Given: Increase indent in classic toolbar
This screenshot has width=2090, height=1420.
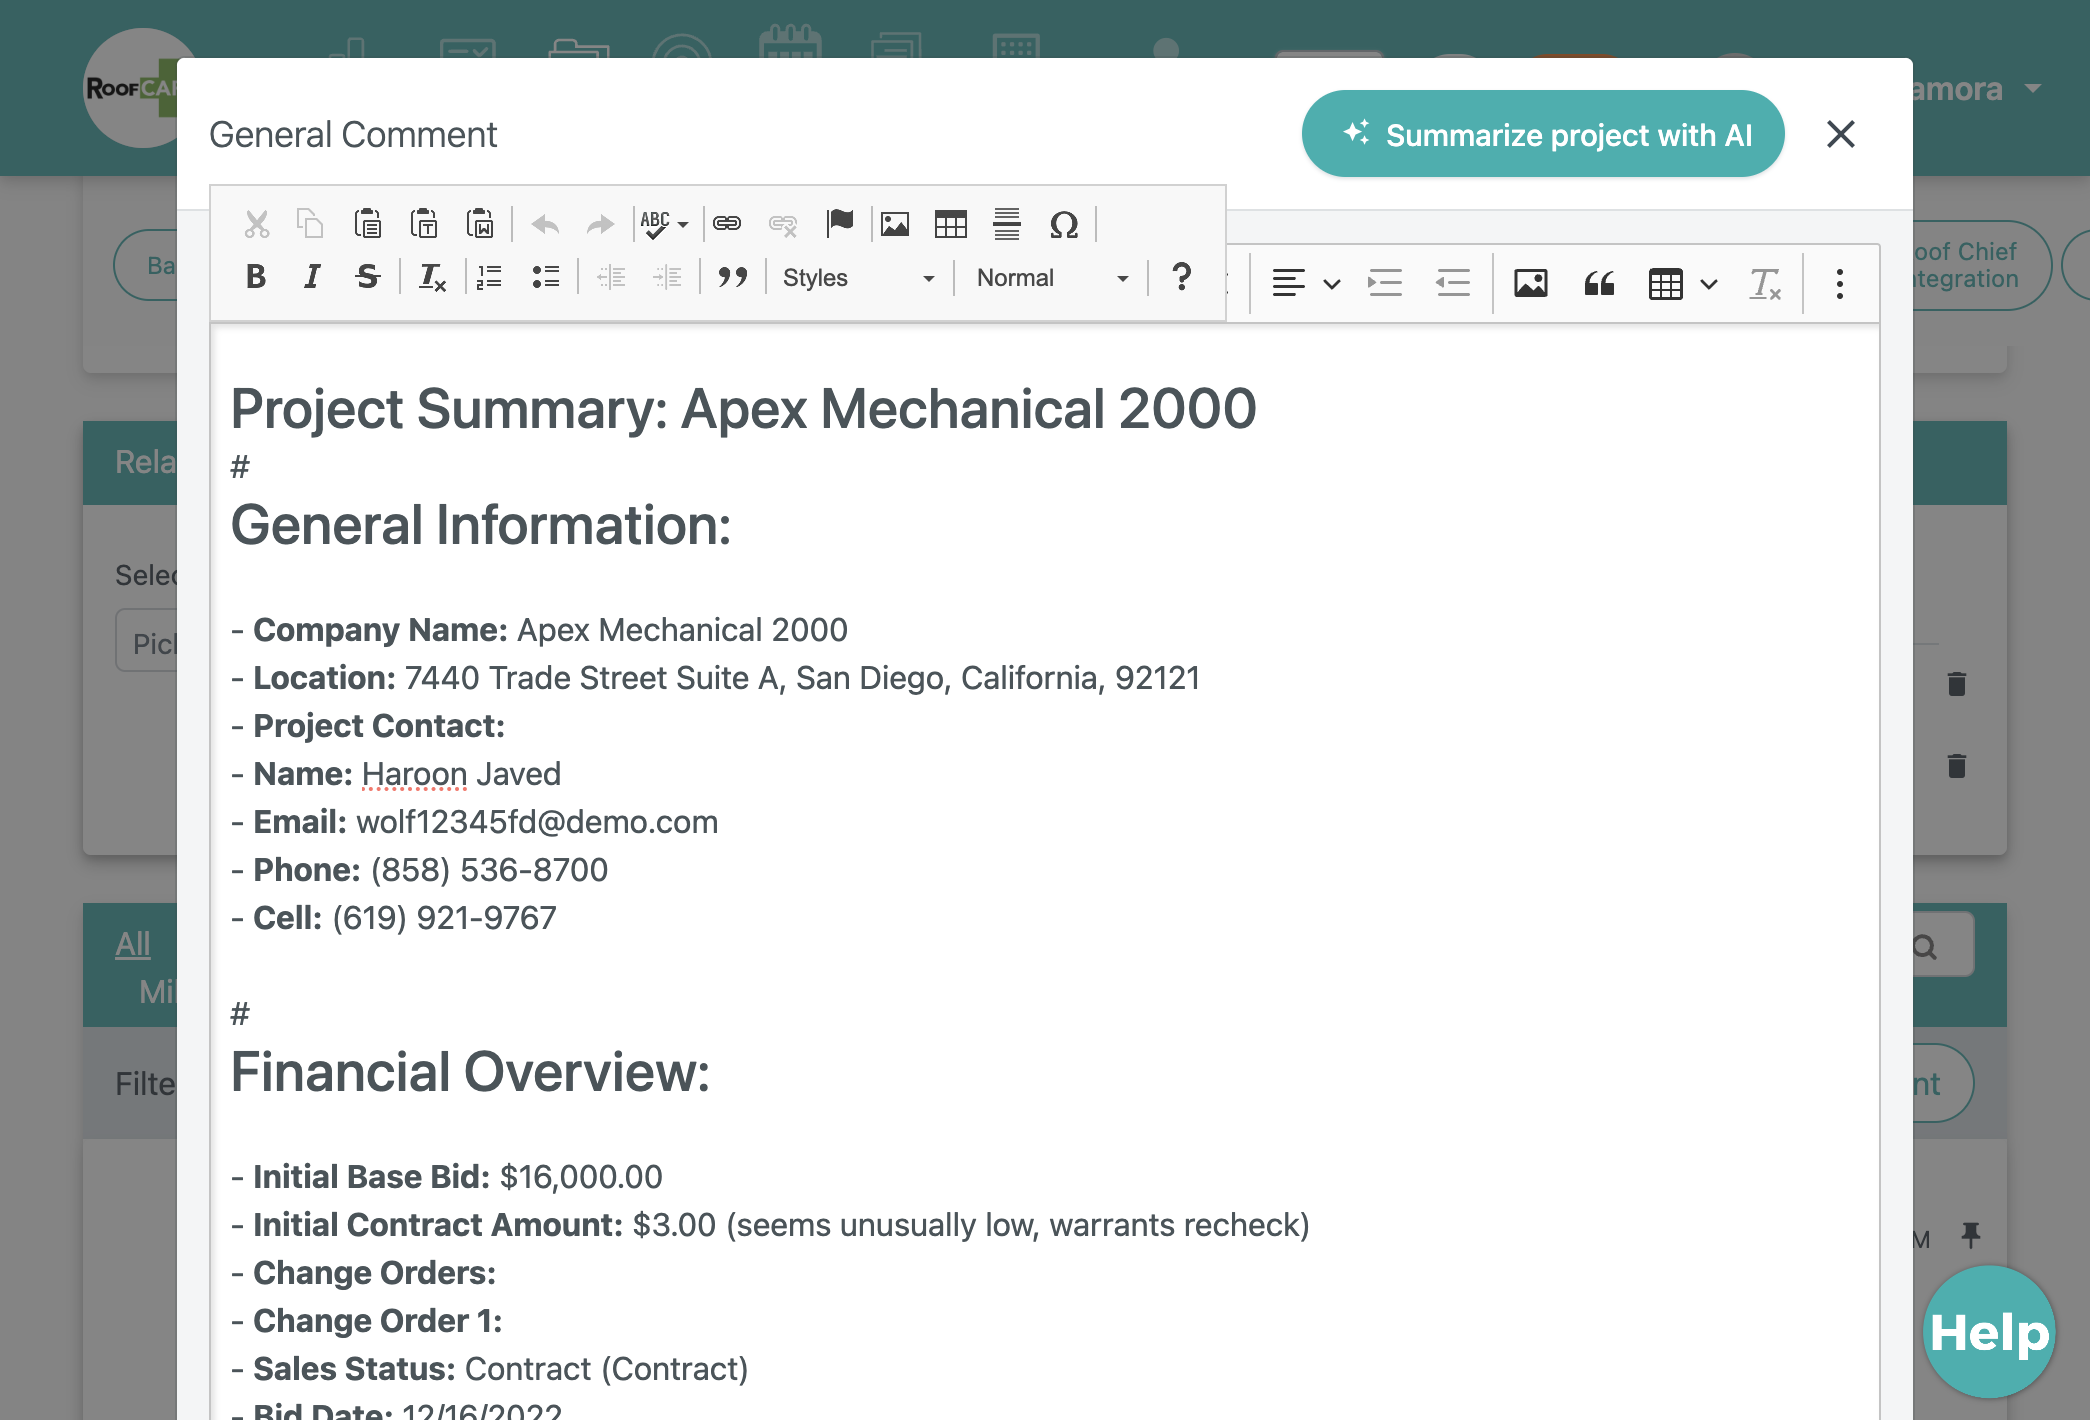Looking at the screenshot, I should tap(667, 277).
